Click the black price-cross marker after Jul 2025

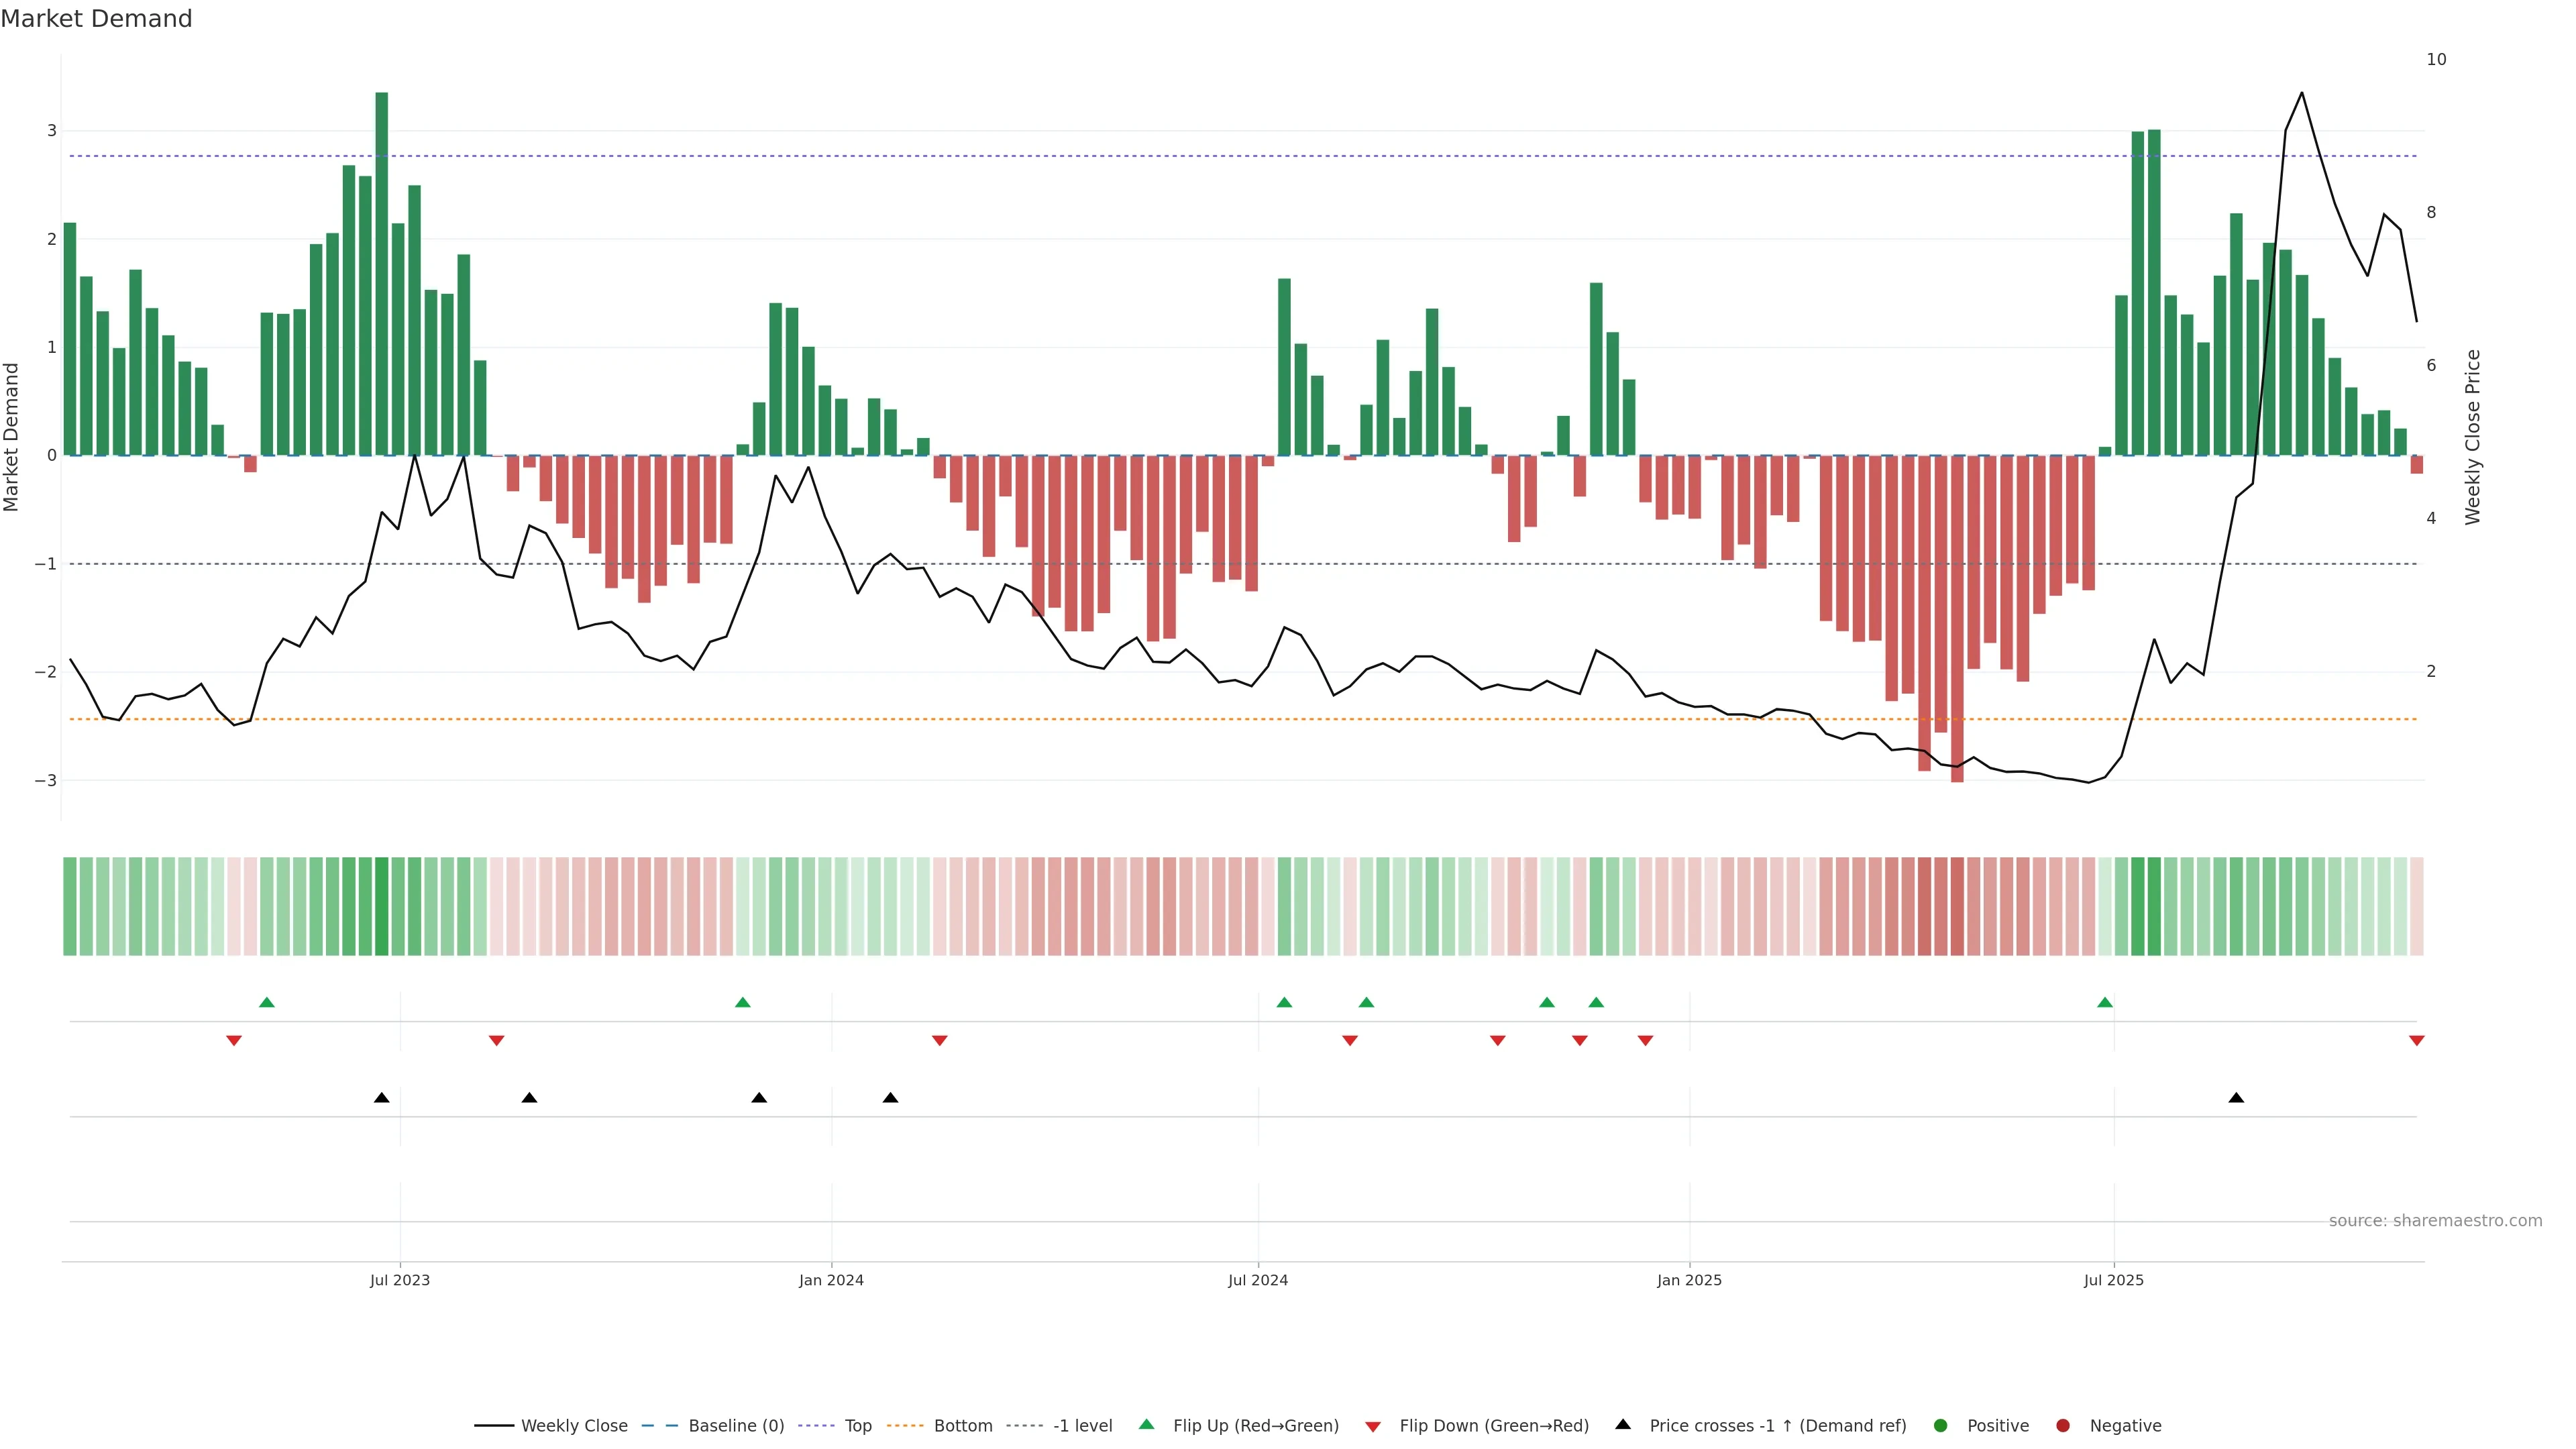pyautogui.click(x=2236, y=1098)
